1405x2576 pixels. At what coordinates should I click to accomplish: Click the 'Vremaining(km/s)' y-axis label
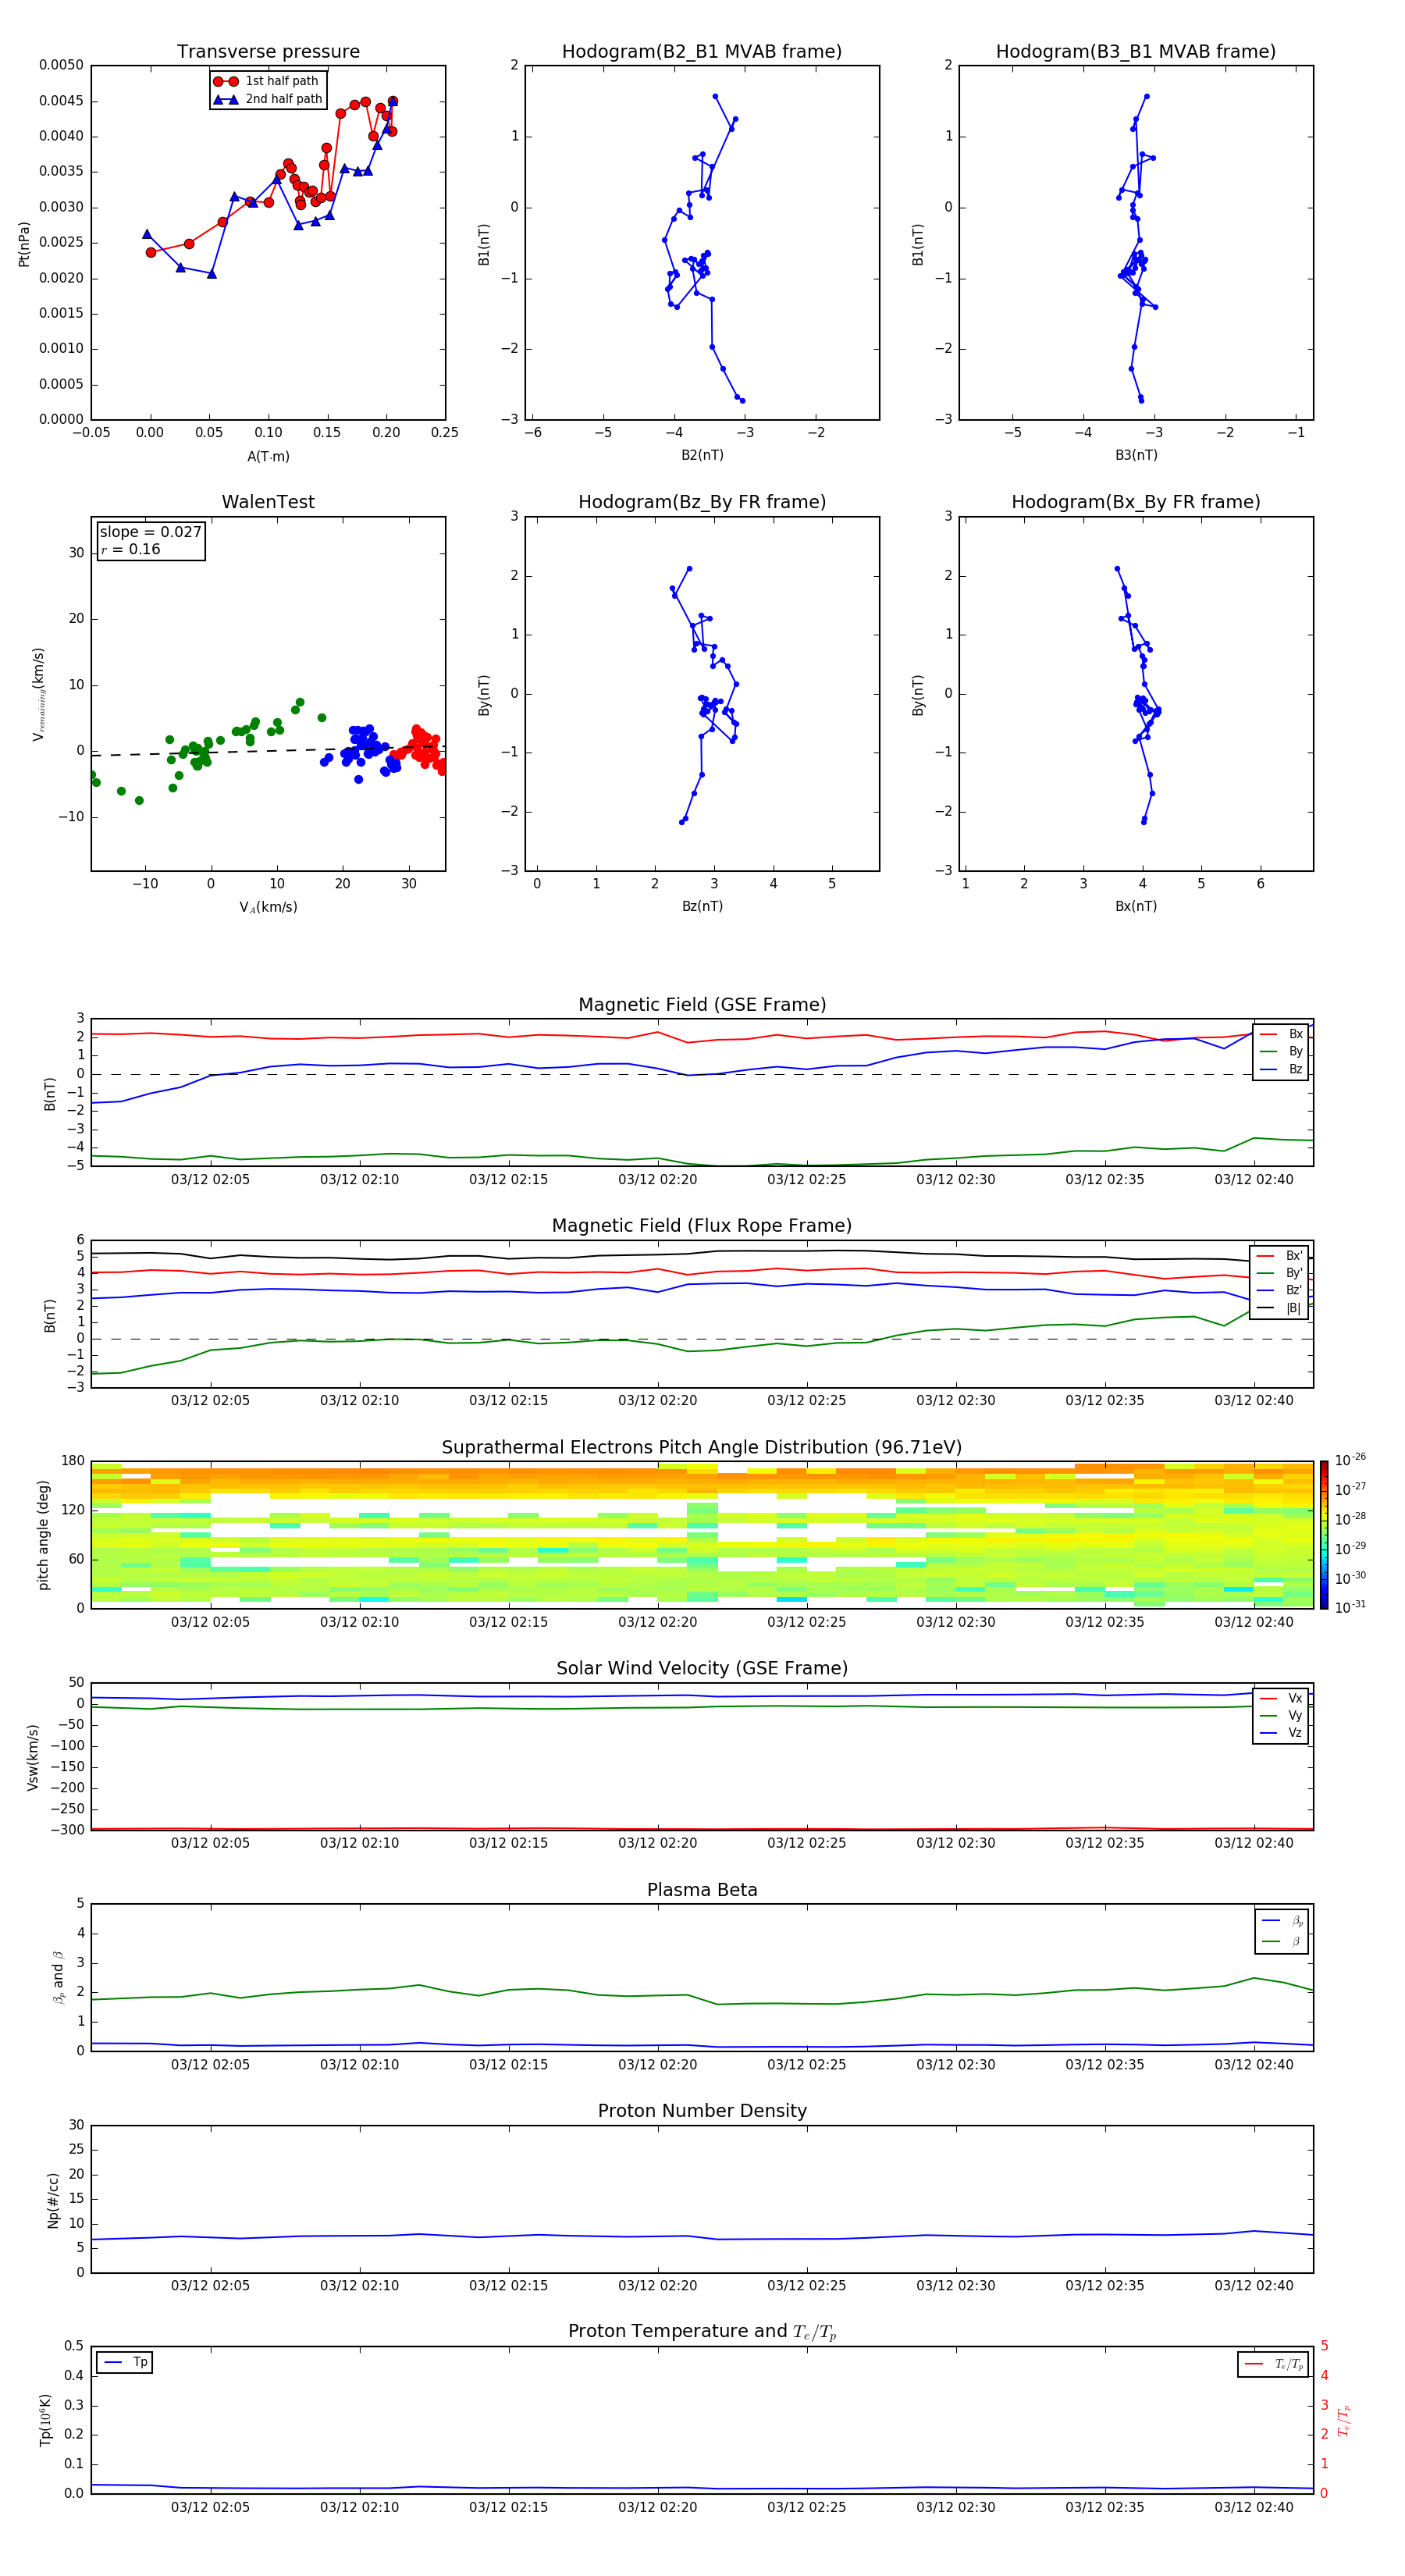pos(38,694)
